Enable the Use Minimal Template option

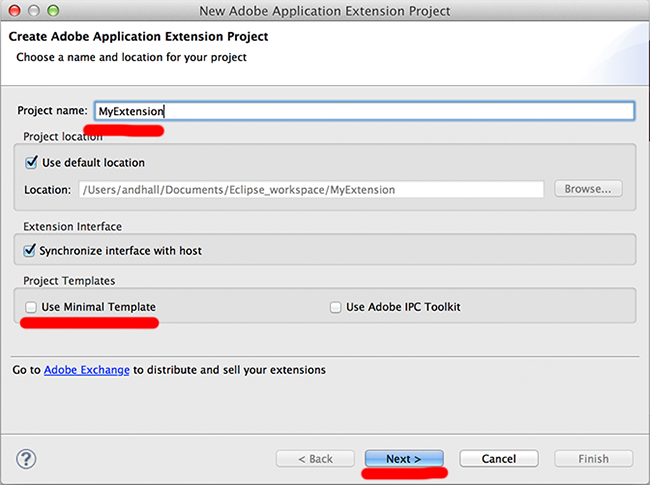tap(31, 307)
